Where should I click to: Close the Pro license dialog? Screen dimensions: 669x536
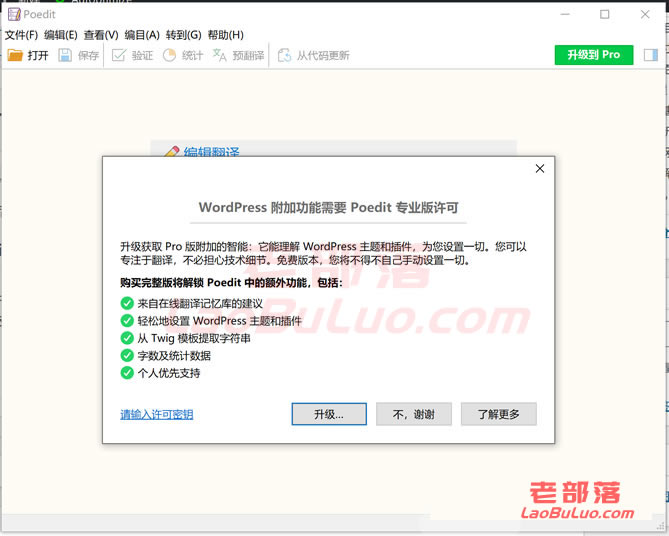[540, 169]
